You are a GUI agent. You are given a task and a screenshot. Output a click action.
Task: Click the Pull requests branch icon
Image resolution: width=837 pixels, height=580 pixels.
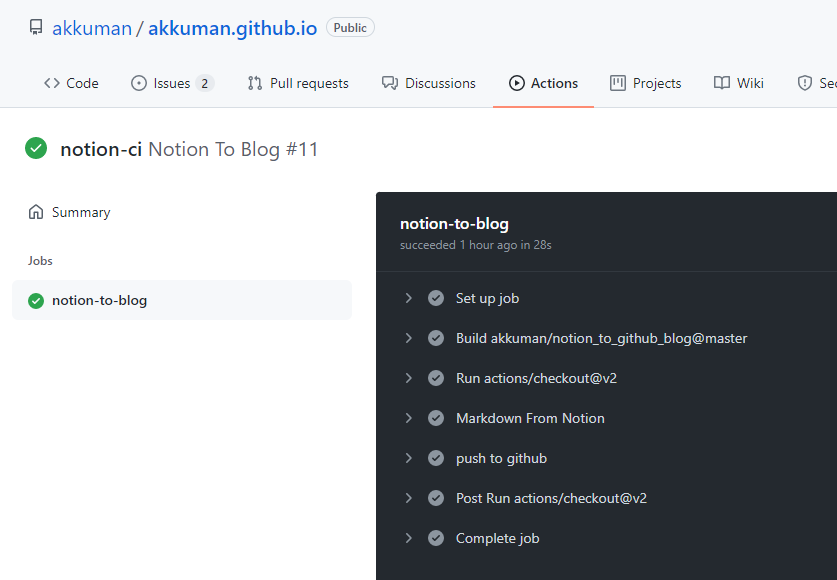255,83
